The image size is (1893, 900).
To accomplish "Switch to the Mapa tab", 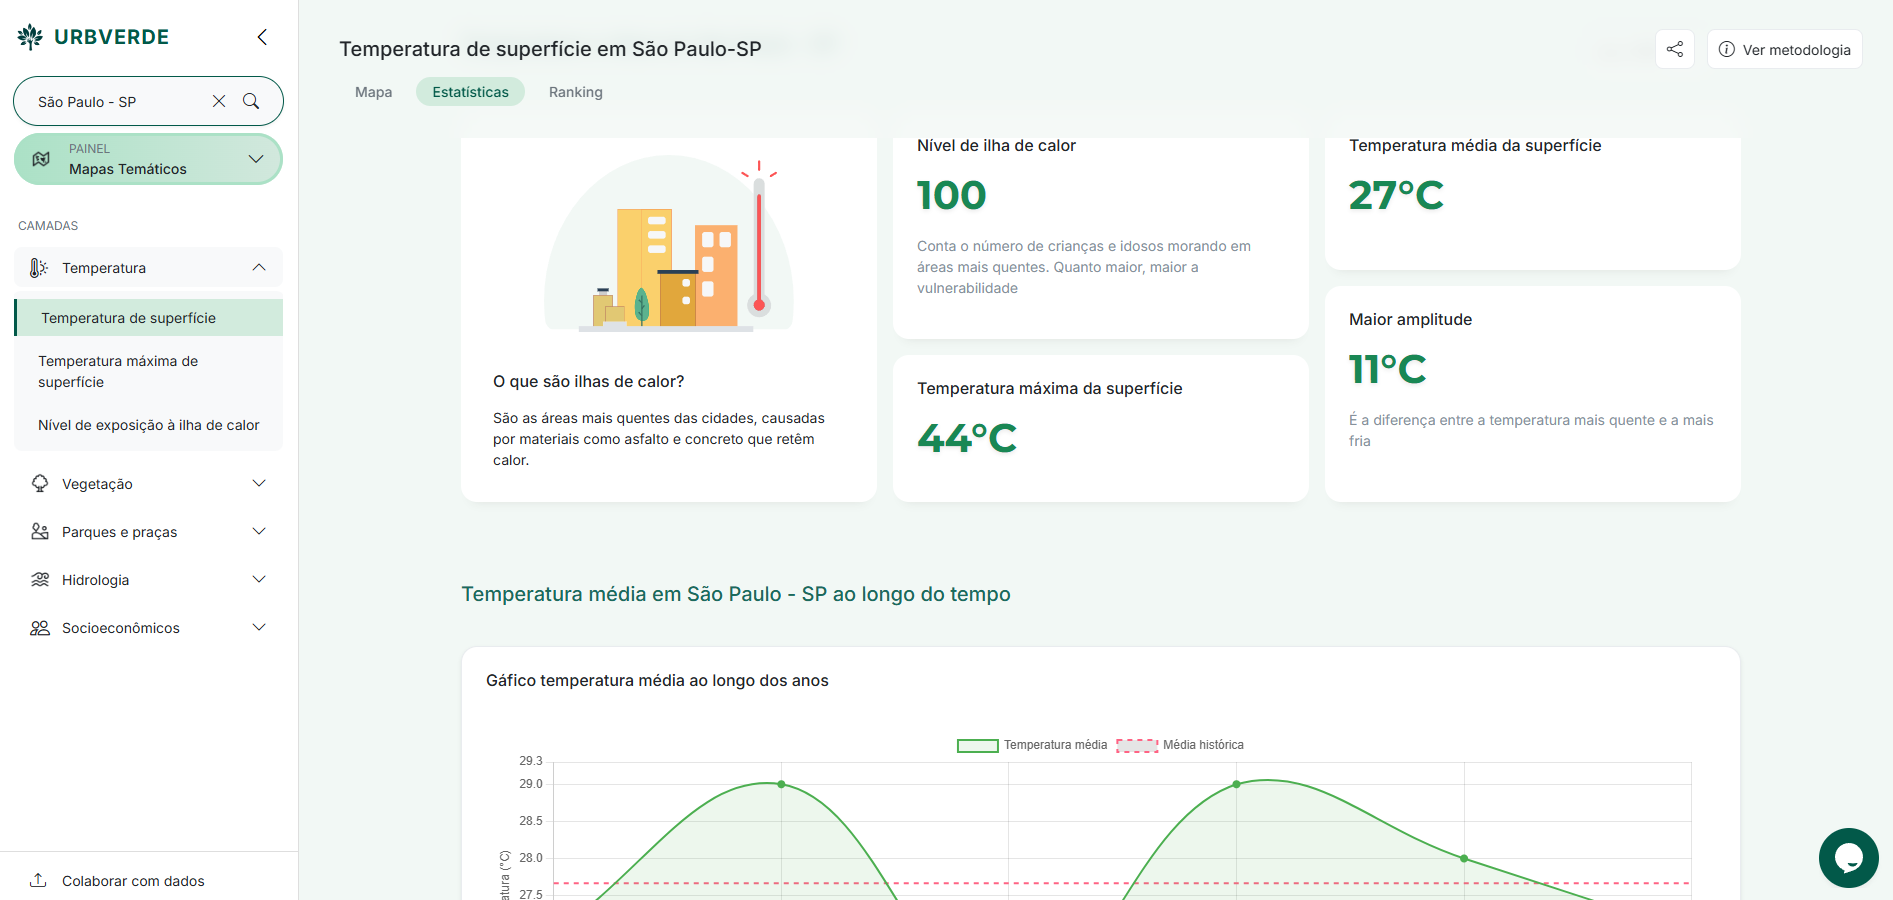I will (x=373, y=92).
